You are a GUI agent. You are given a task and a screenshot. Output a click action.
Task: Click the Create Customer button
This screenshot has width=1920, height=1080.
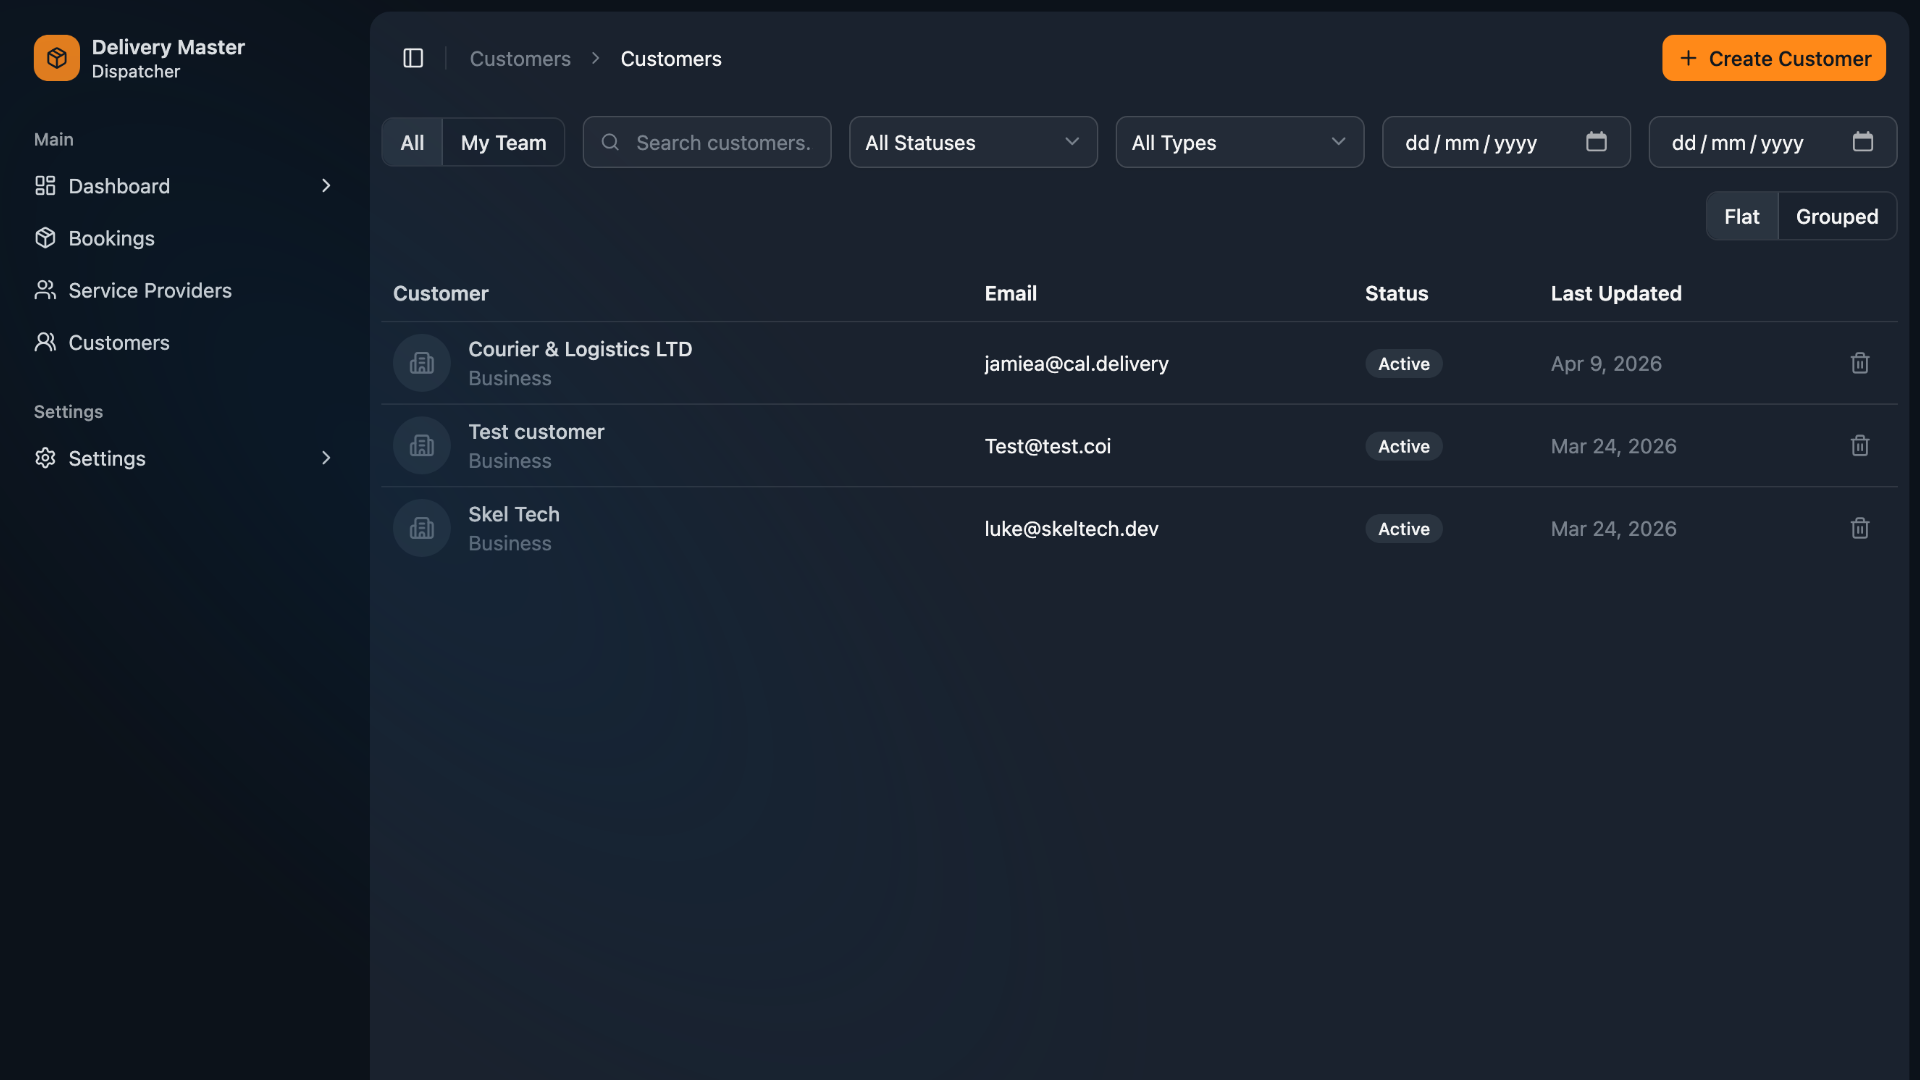coord(1773,58)
